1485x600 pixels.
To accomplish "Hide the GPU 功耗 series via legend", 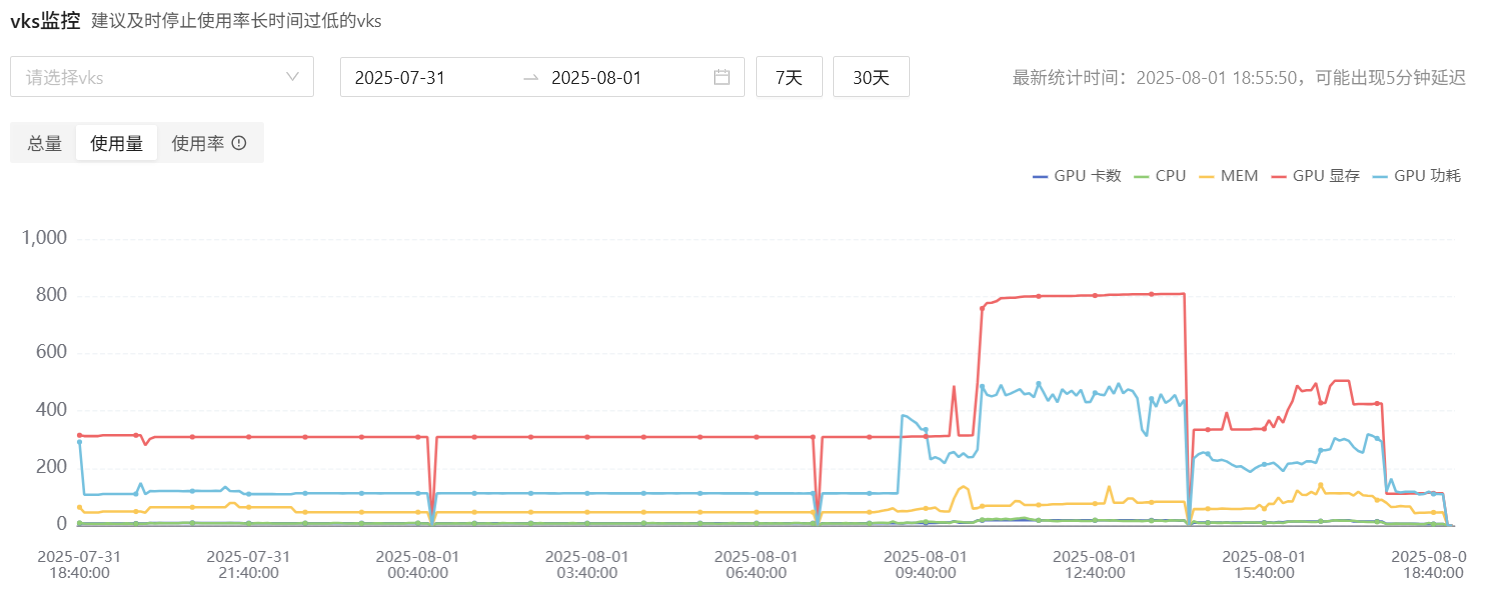I will pos(1416,176).
